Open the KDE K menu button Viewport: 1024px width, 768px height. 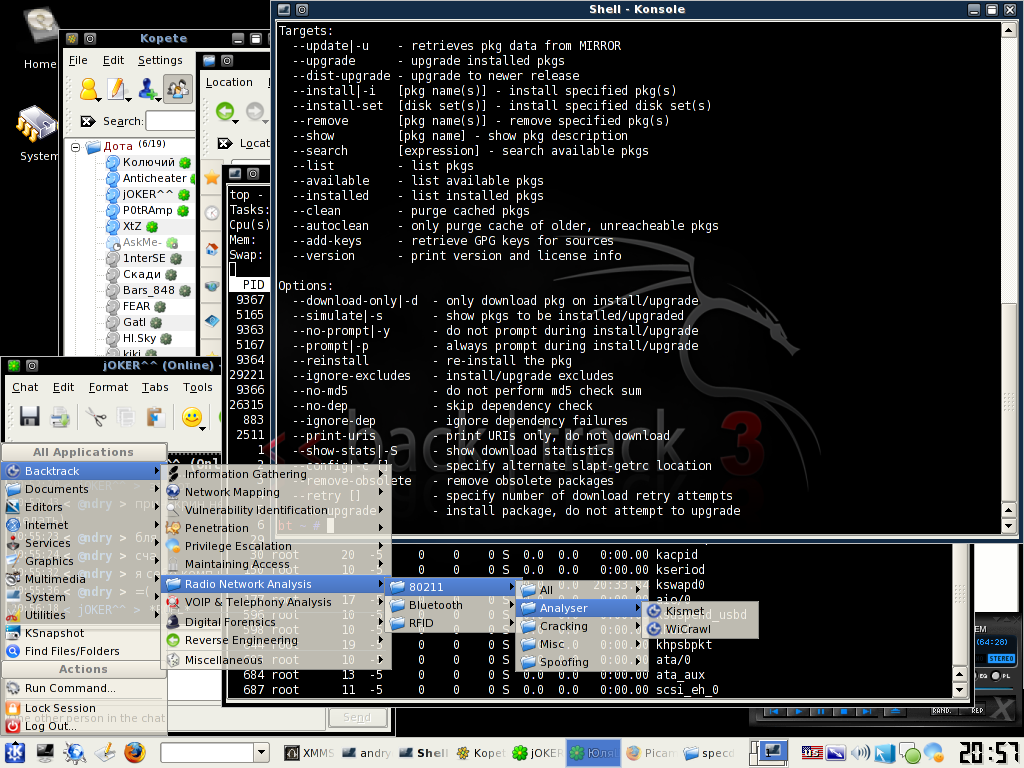coord(14,752)
